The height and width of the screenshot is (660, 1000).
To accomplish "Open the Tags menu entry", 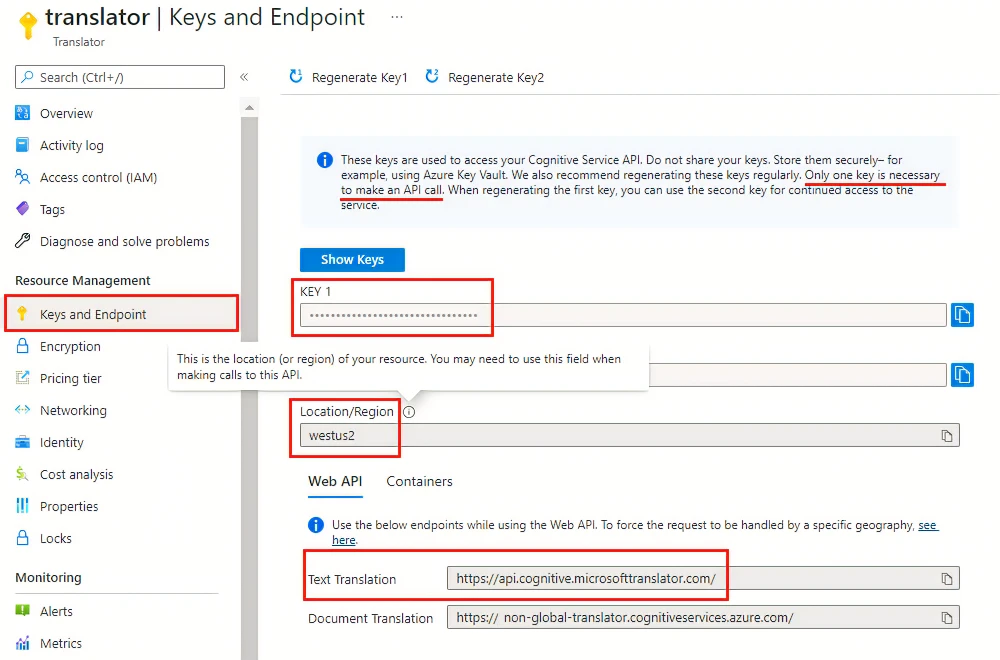I will [x=52, y=209].
